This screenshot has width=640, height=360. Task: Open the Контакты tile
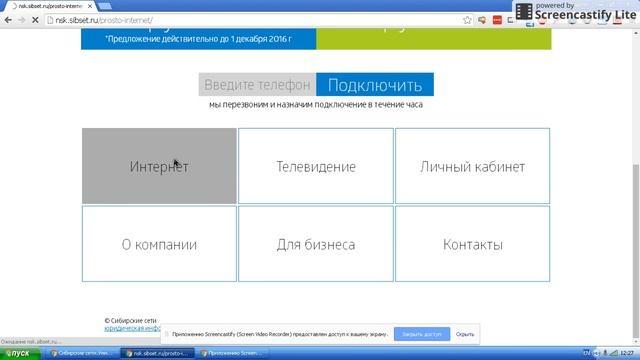[x=473, y=244]
